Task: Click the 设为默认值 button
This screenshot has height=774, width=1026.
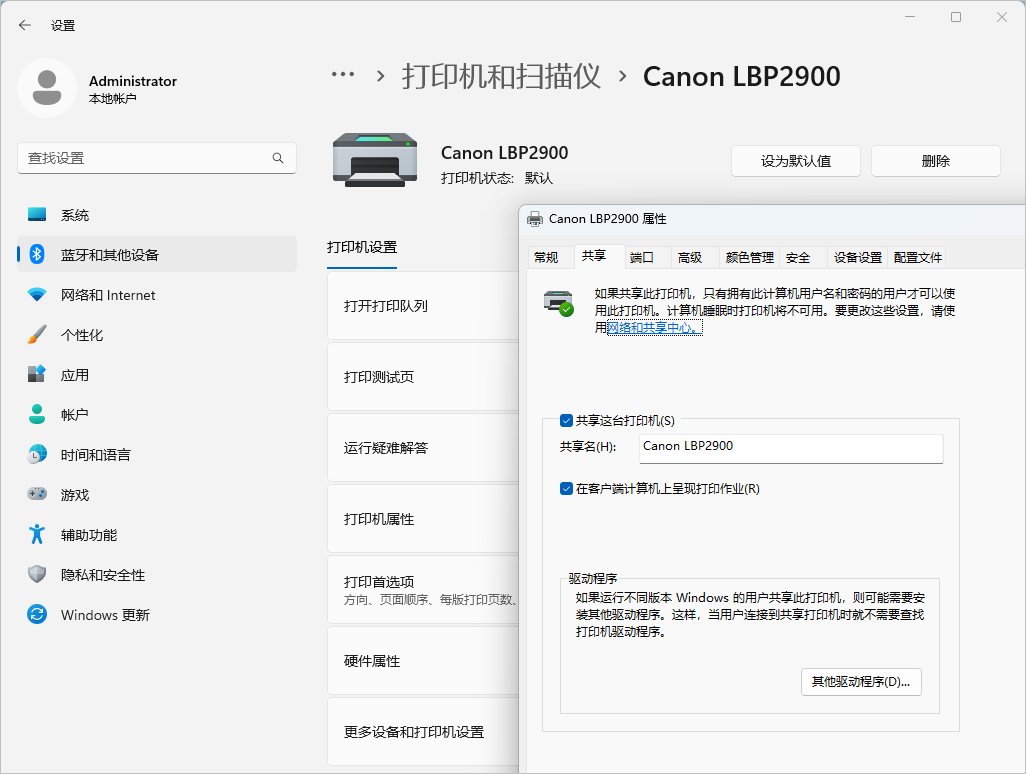Action: point(796,161)
